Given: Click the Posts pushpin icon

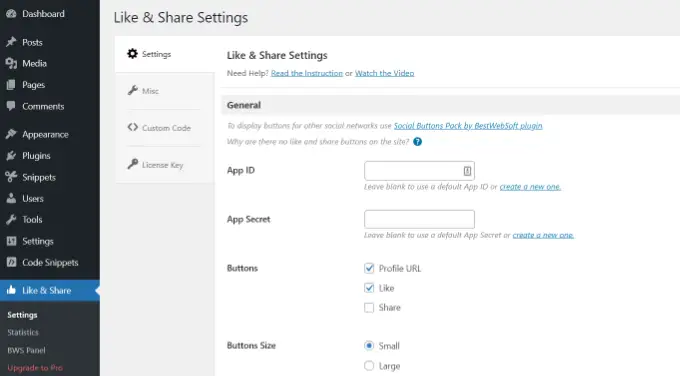Looking at the screenshot, I should tap(11, 42).
